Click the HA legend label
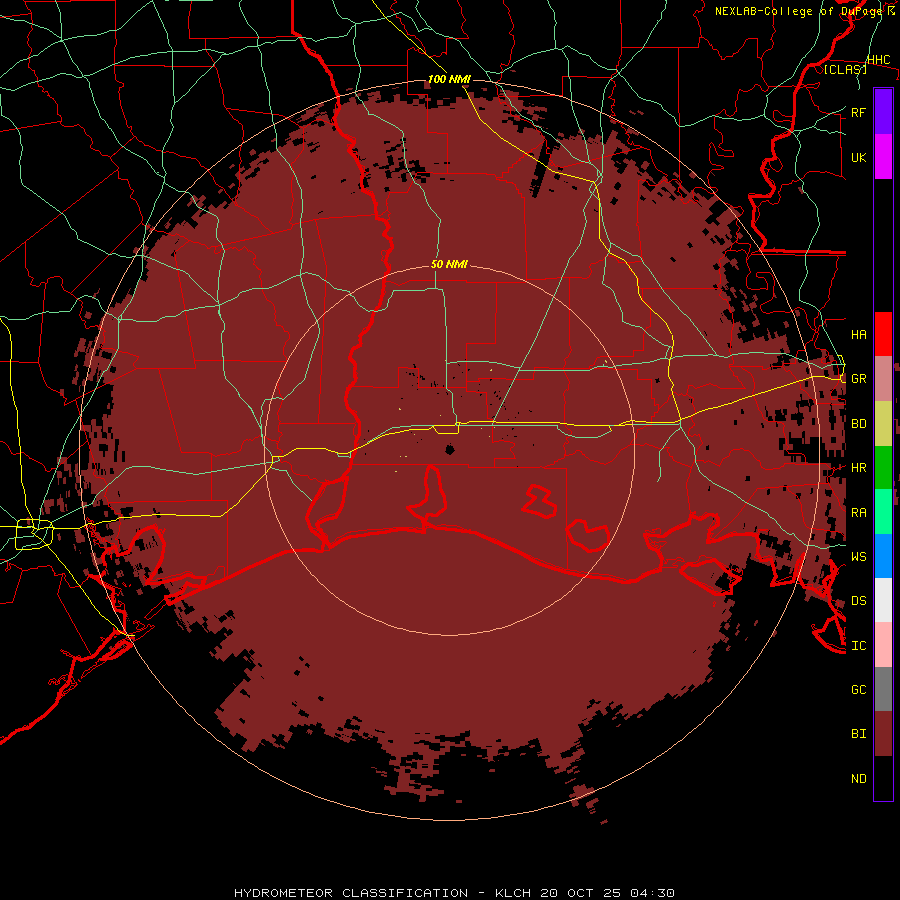This screenshot has width=900, height=900. [858, 335]
